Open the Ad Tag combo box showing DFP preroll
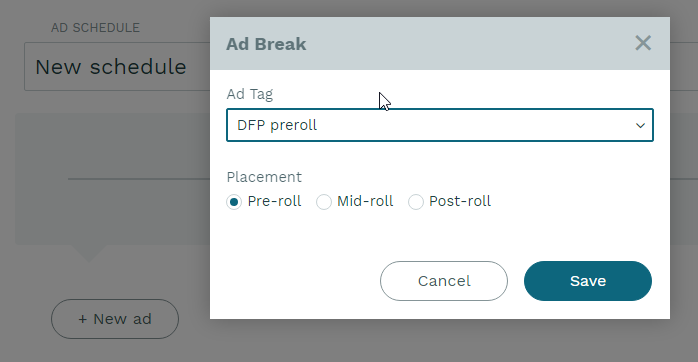 pyautogui.click(x=440, y=125)
